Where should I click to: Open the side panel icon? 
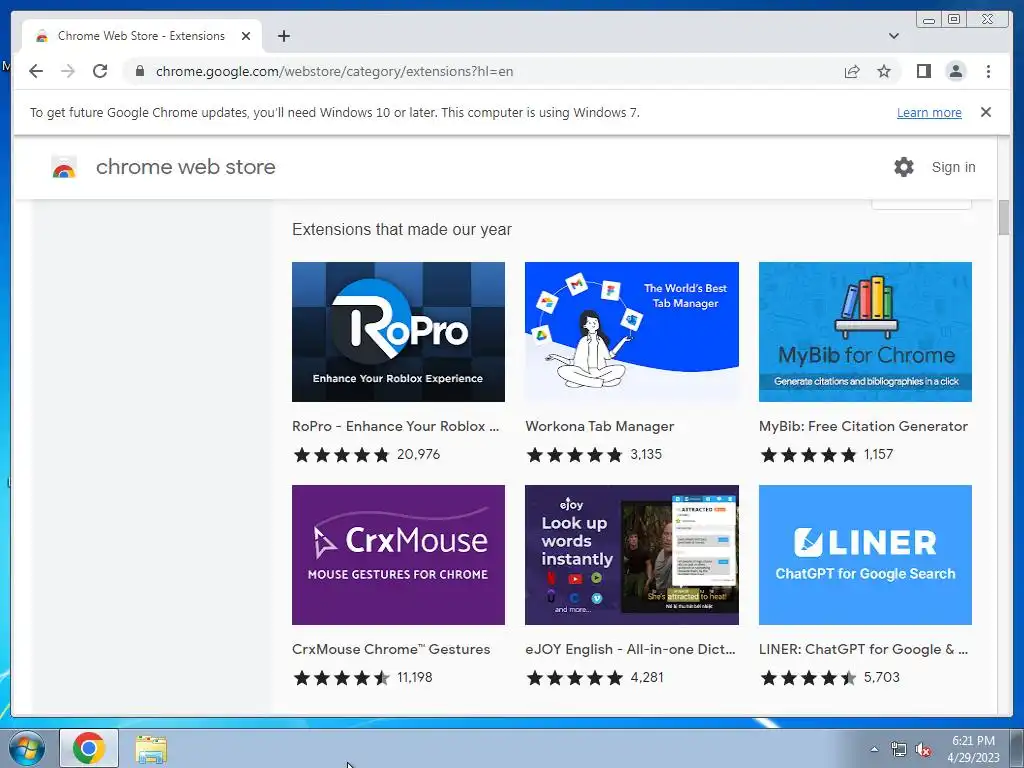[923, 71]
